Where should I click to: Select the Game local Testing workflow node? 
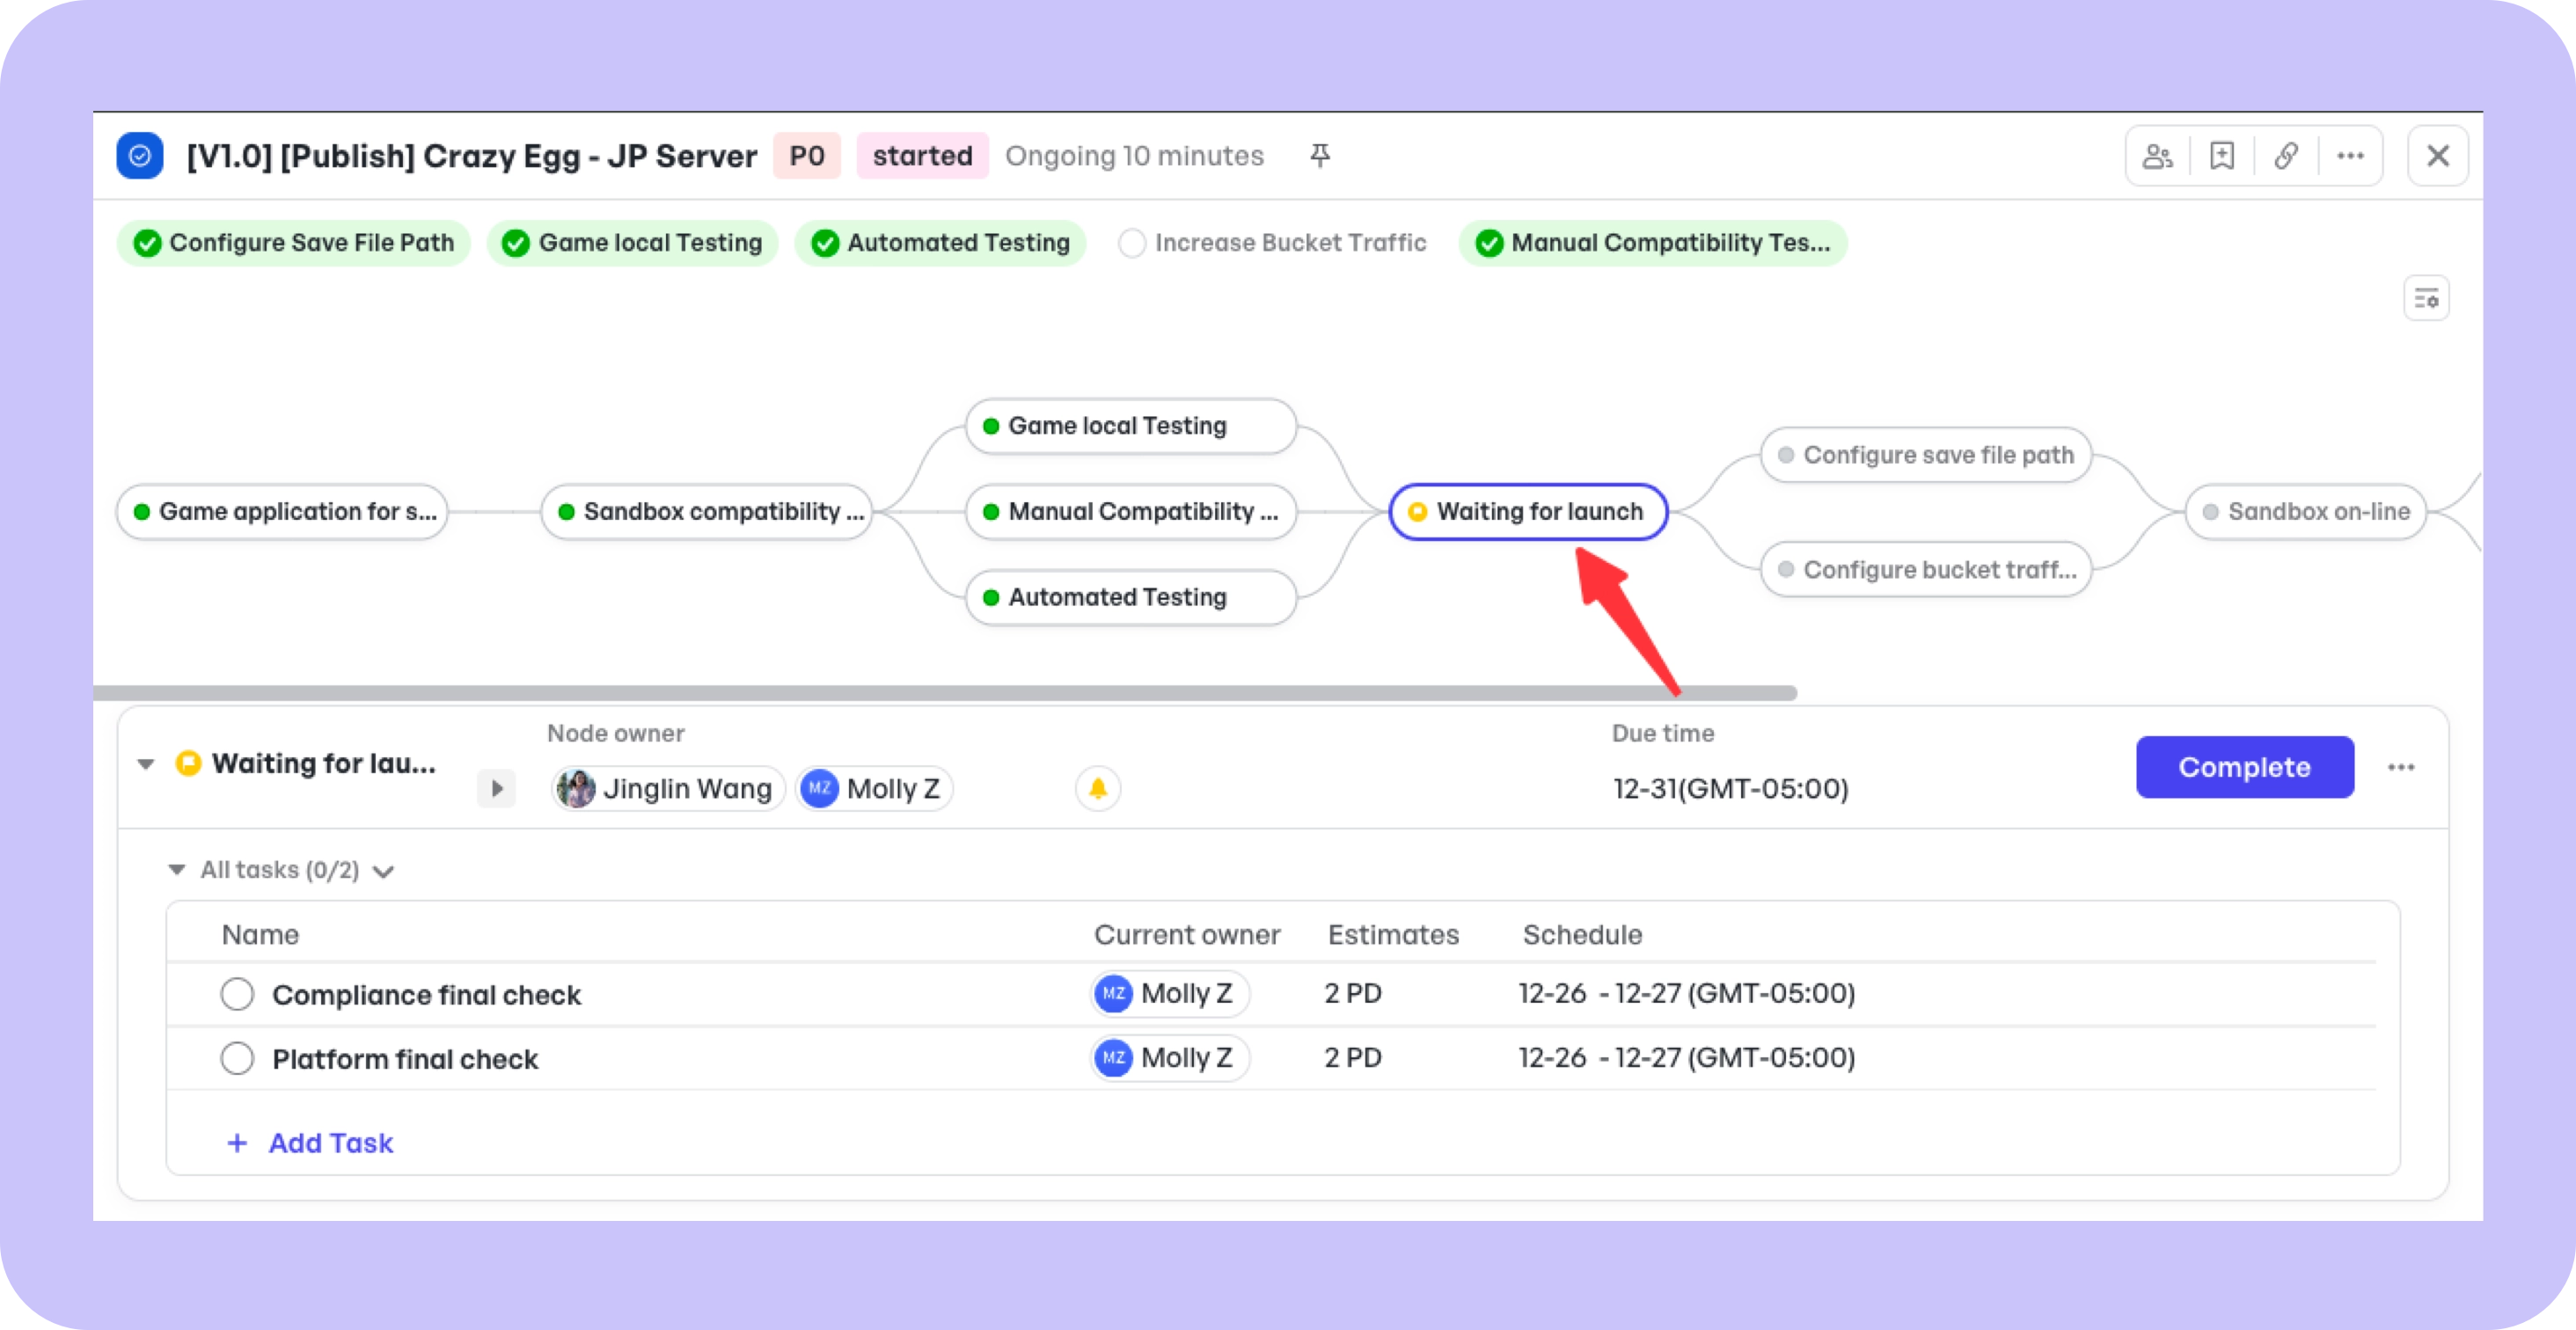coord(1131,426)
